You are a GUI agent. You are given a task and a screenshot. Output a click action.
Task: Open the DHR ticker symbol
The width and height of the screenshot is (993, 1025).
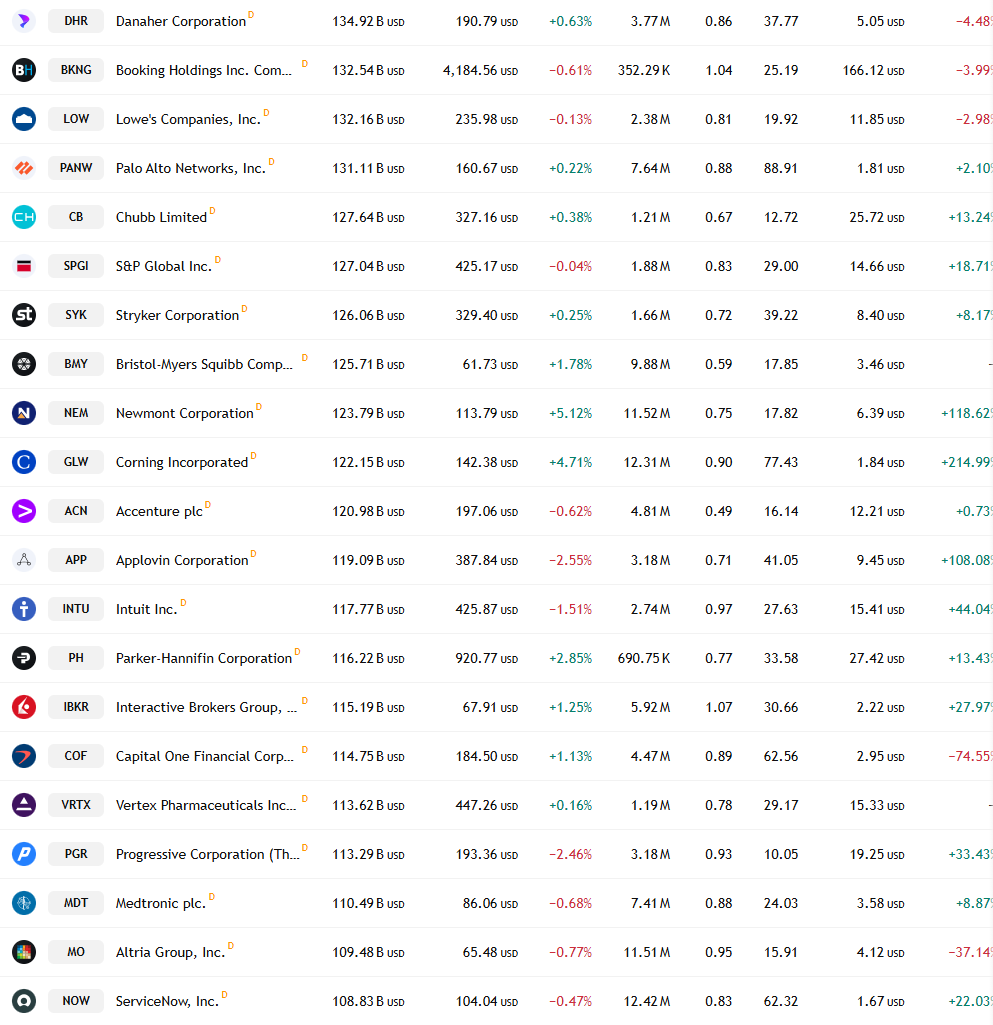coord(76,21)
